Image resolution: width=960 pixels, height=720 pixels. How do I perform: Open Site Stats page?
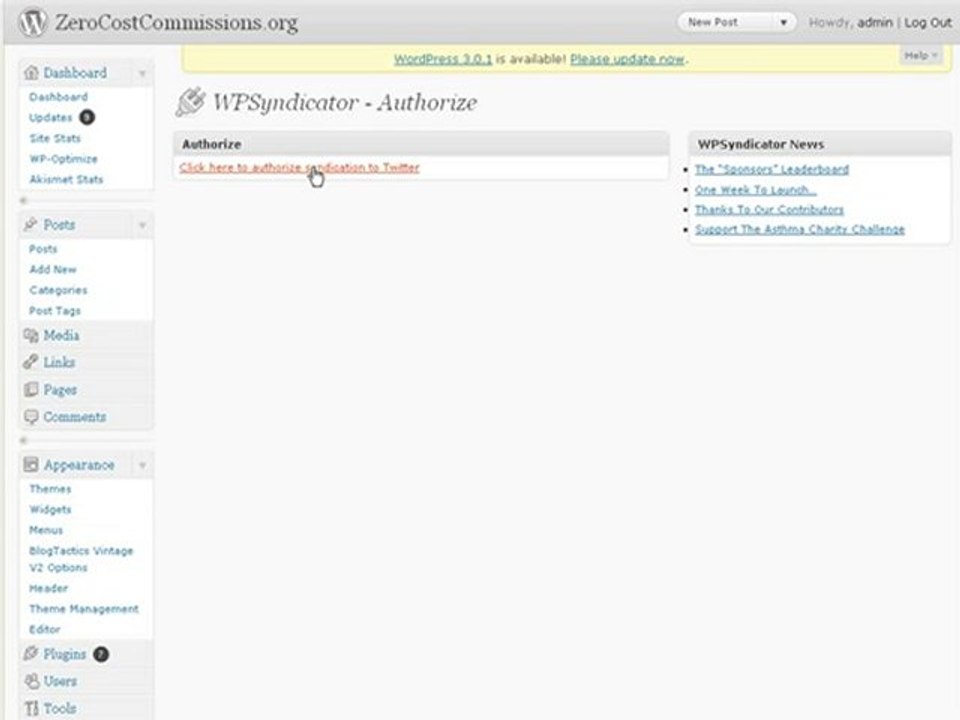tap(55, 138)
